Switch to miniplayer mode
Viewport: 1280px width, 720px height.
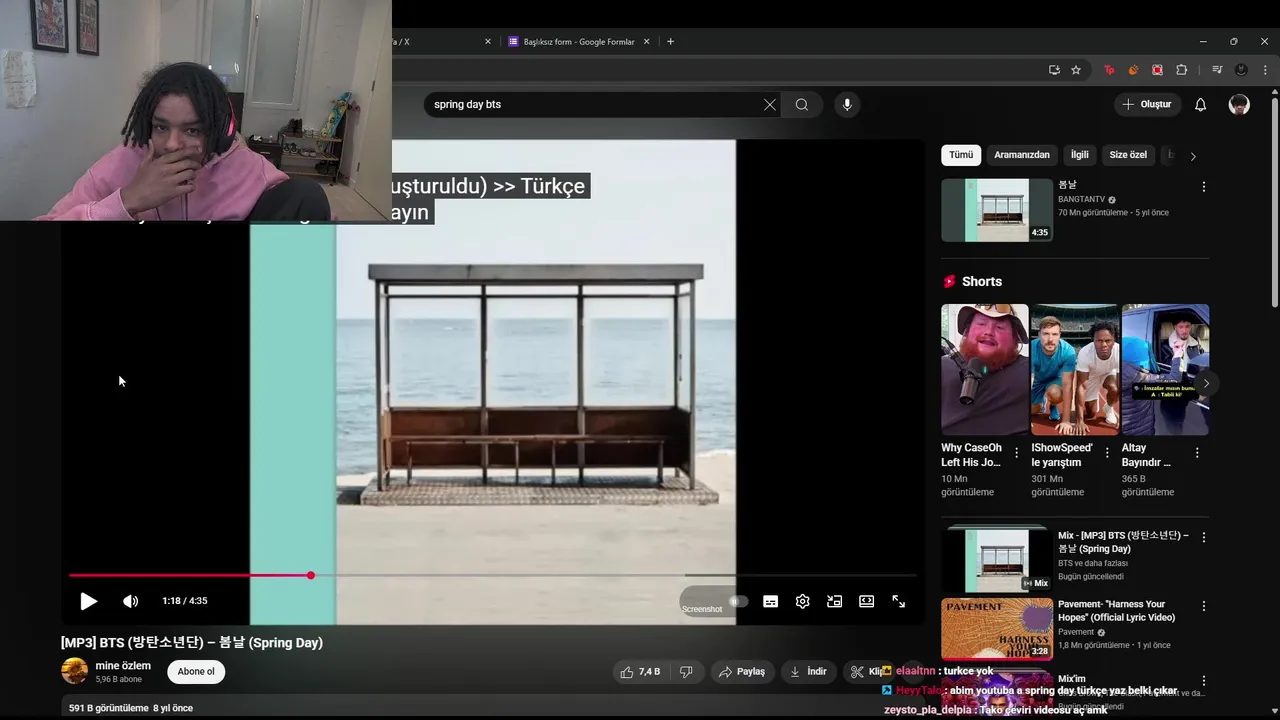(x=834, y=601)
